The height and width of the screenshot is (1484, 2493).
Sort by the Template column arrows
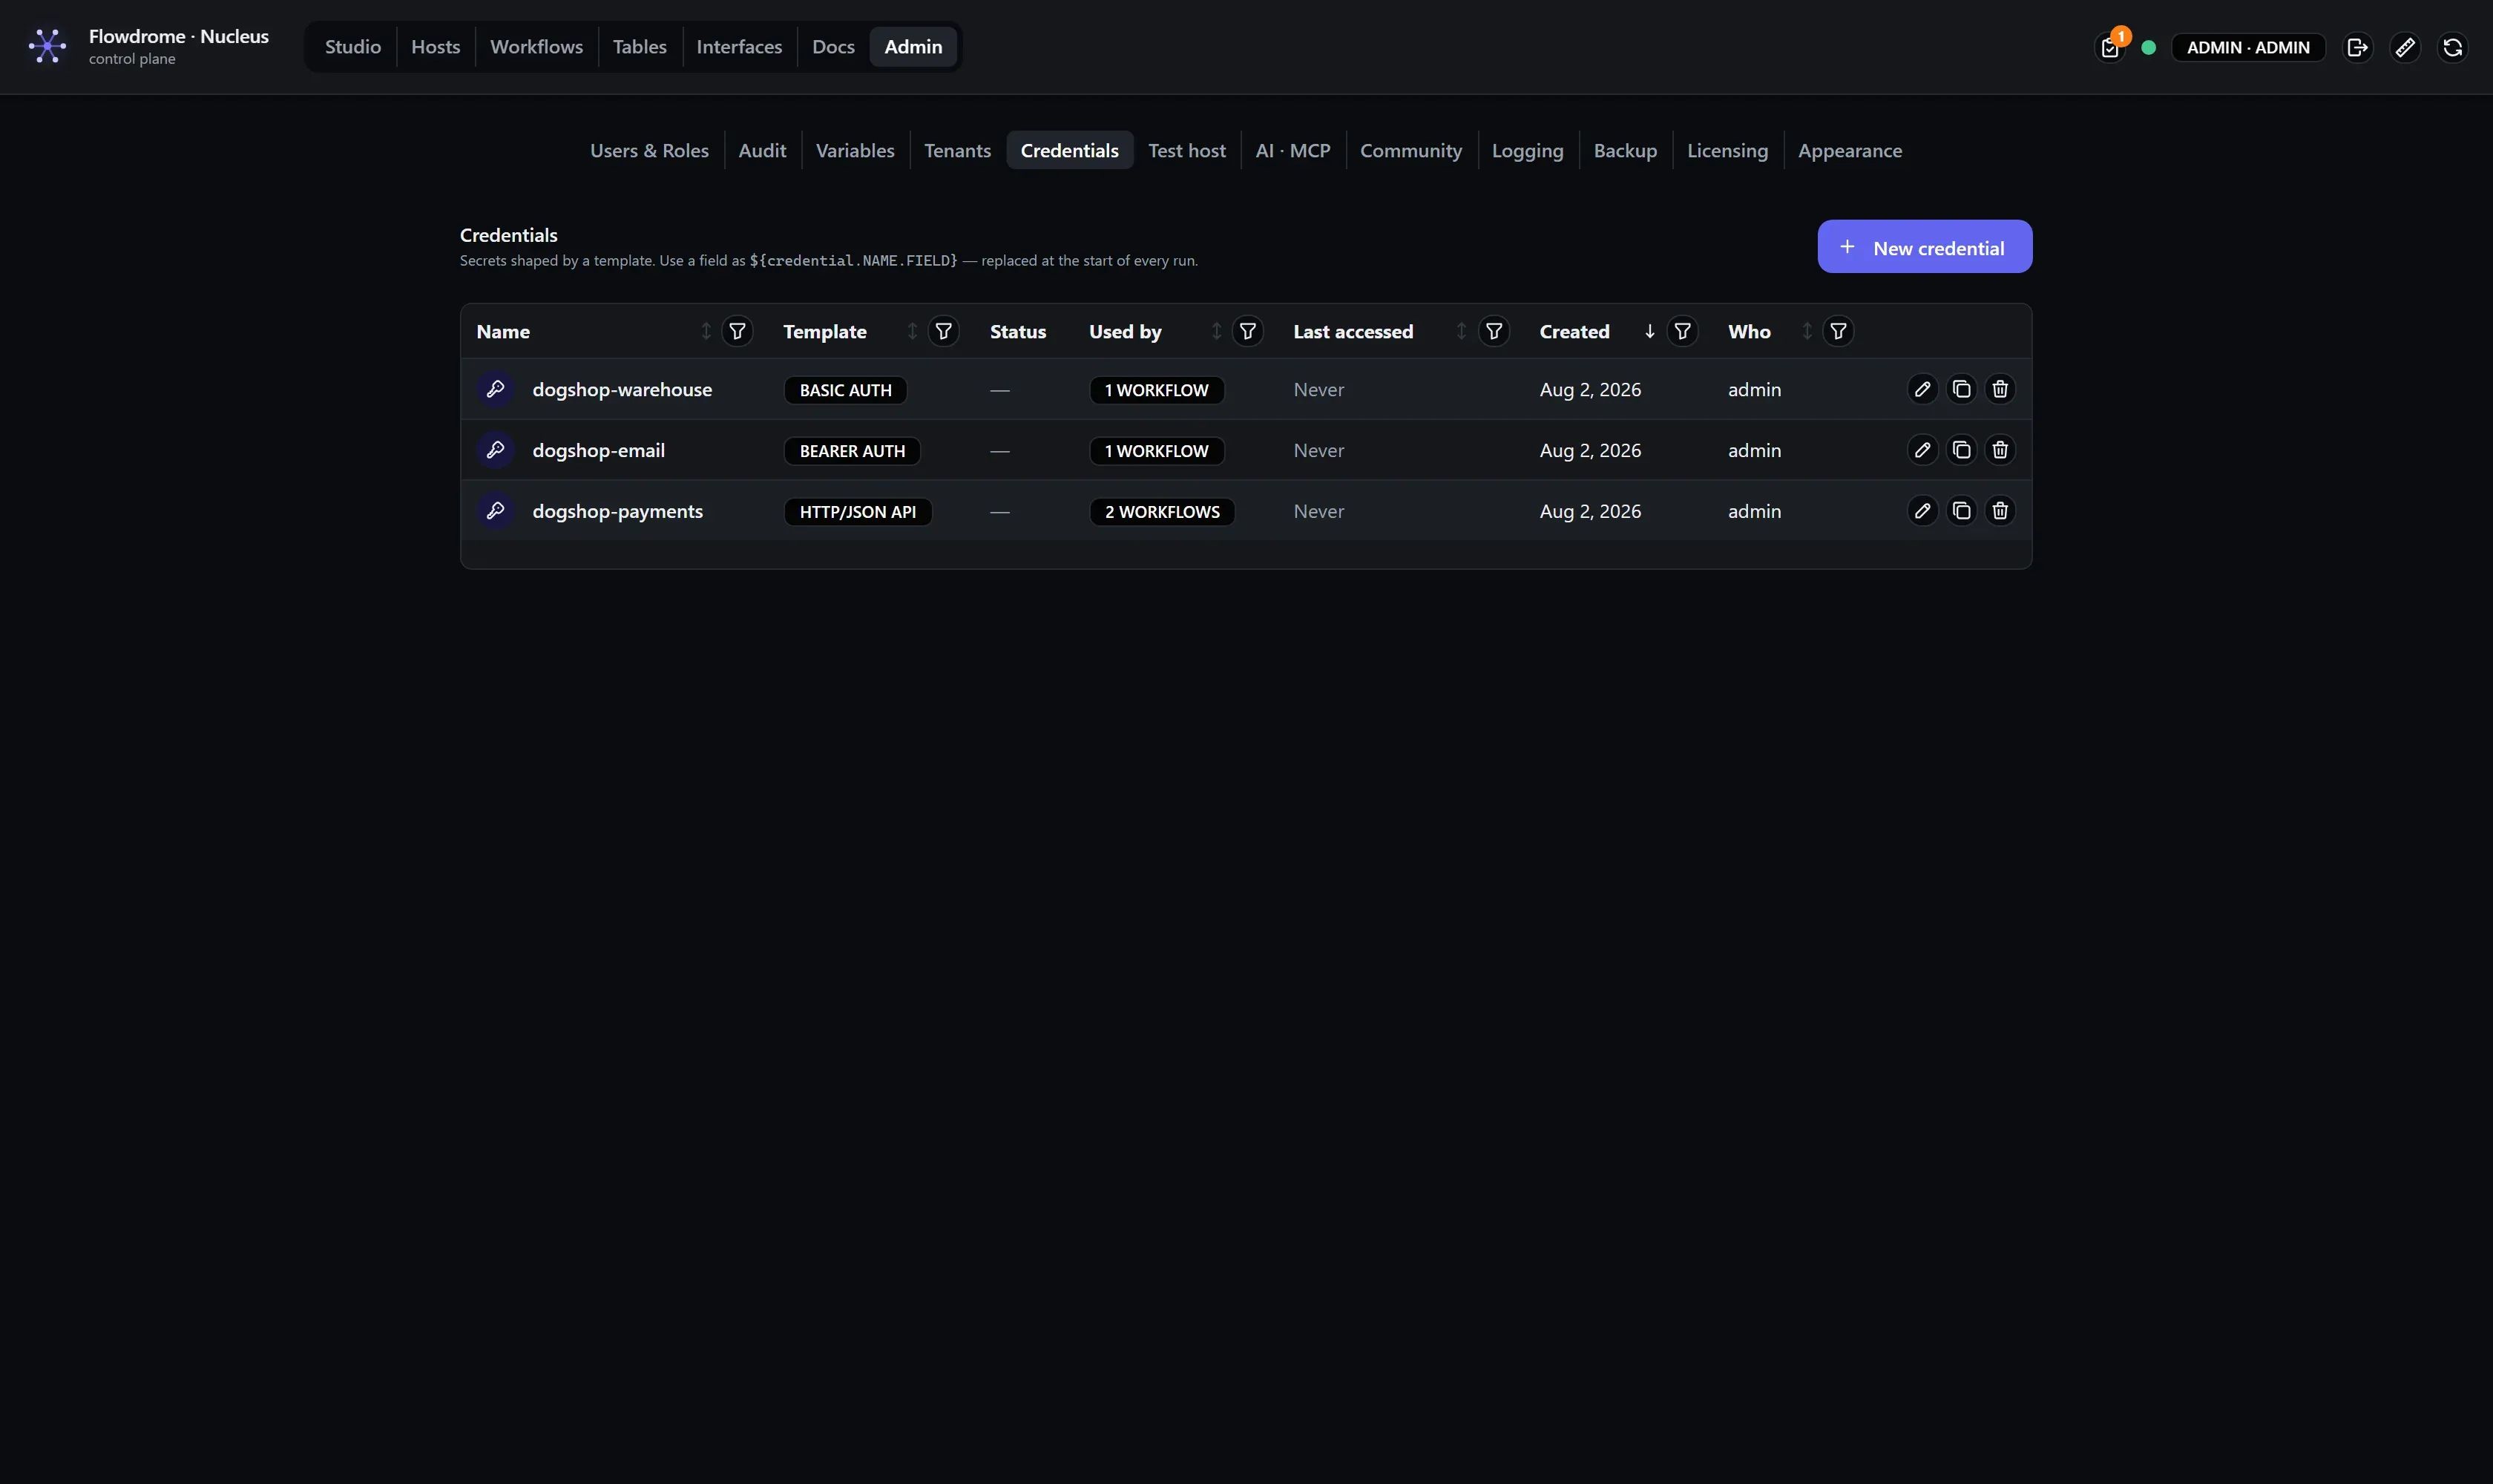tap(912, 331)
